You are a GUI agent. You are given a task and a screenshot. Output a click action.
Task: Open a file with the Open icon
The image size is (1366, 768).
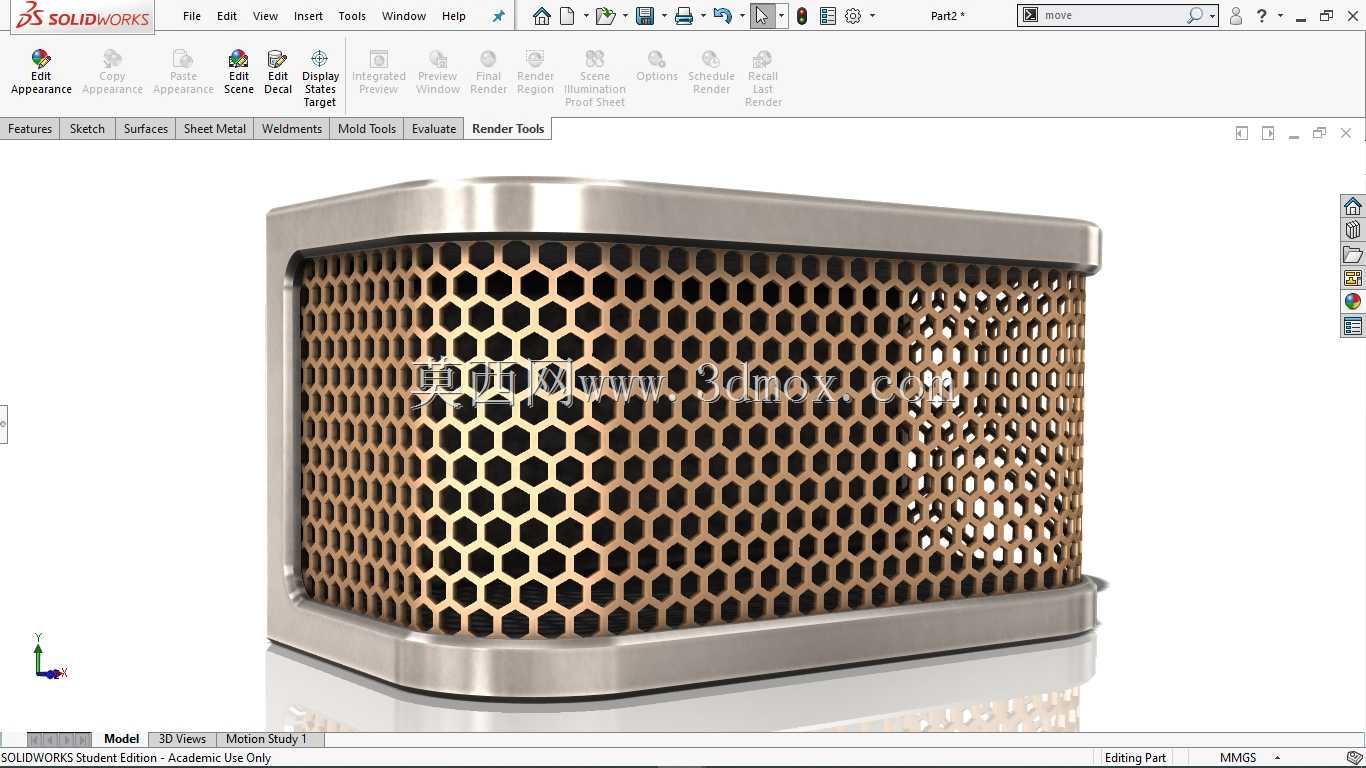[x=604, y=16]
